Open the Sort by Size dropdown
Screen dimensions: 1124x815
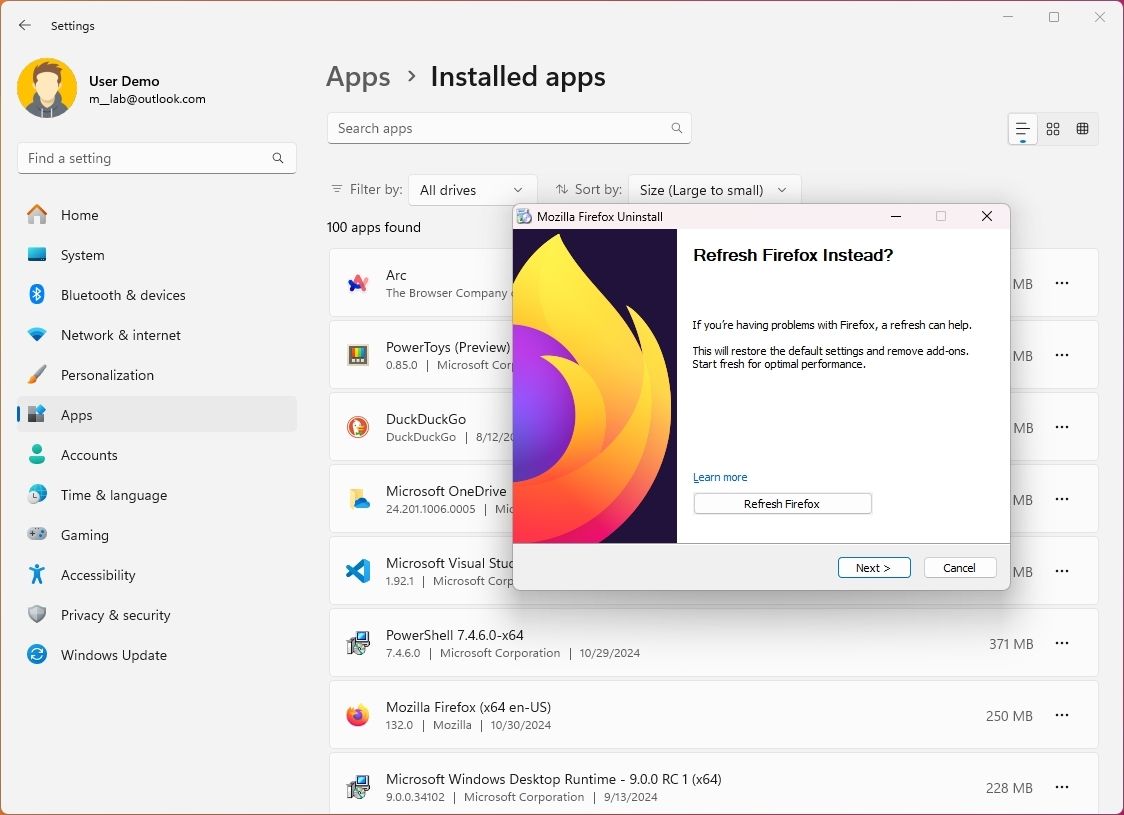click(713, 189)
